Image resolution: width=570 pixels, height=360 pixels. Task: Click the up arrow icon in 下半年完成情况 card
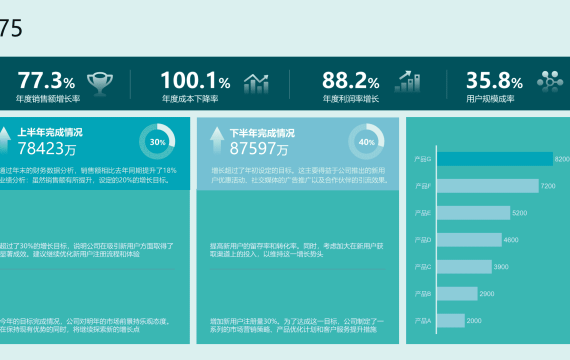point(217,140)
